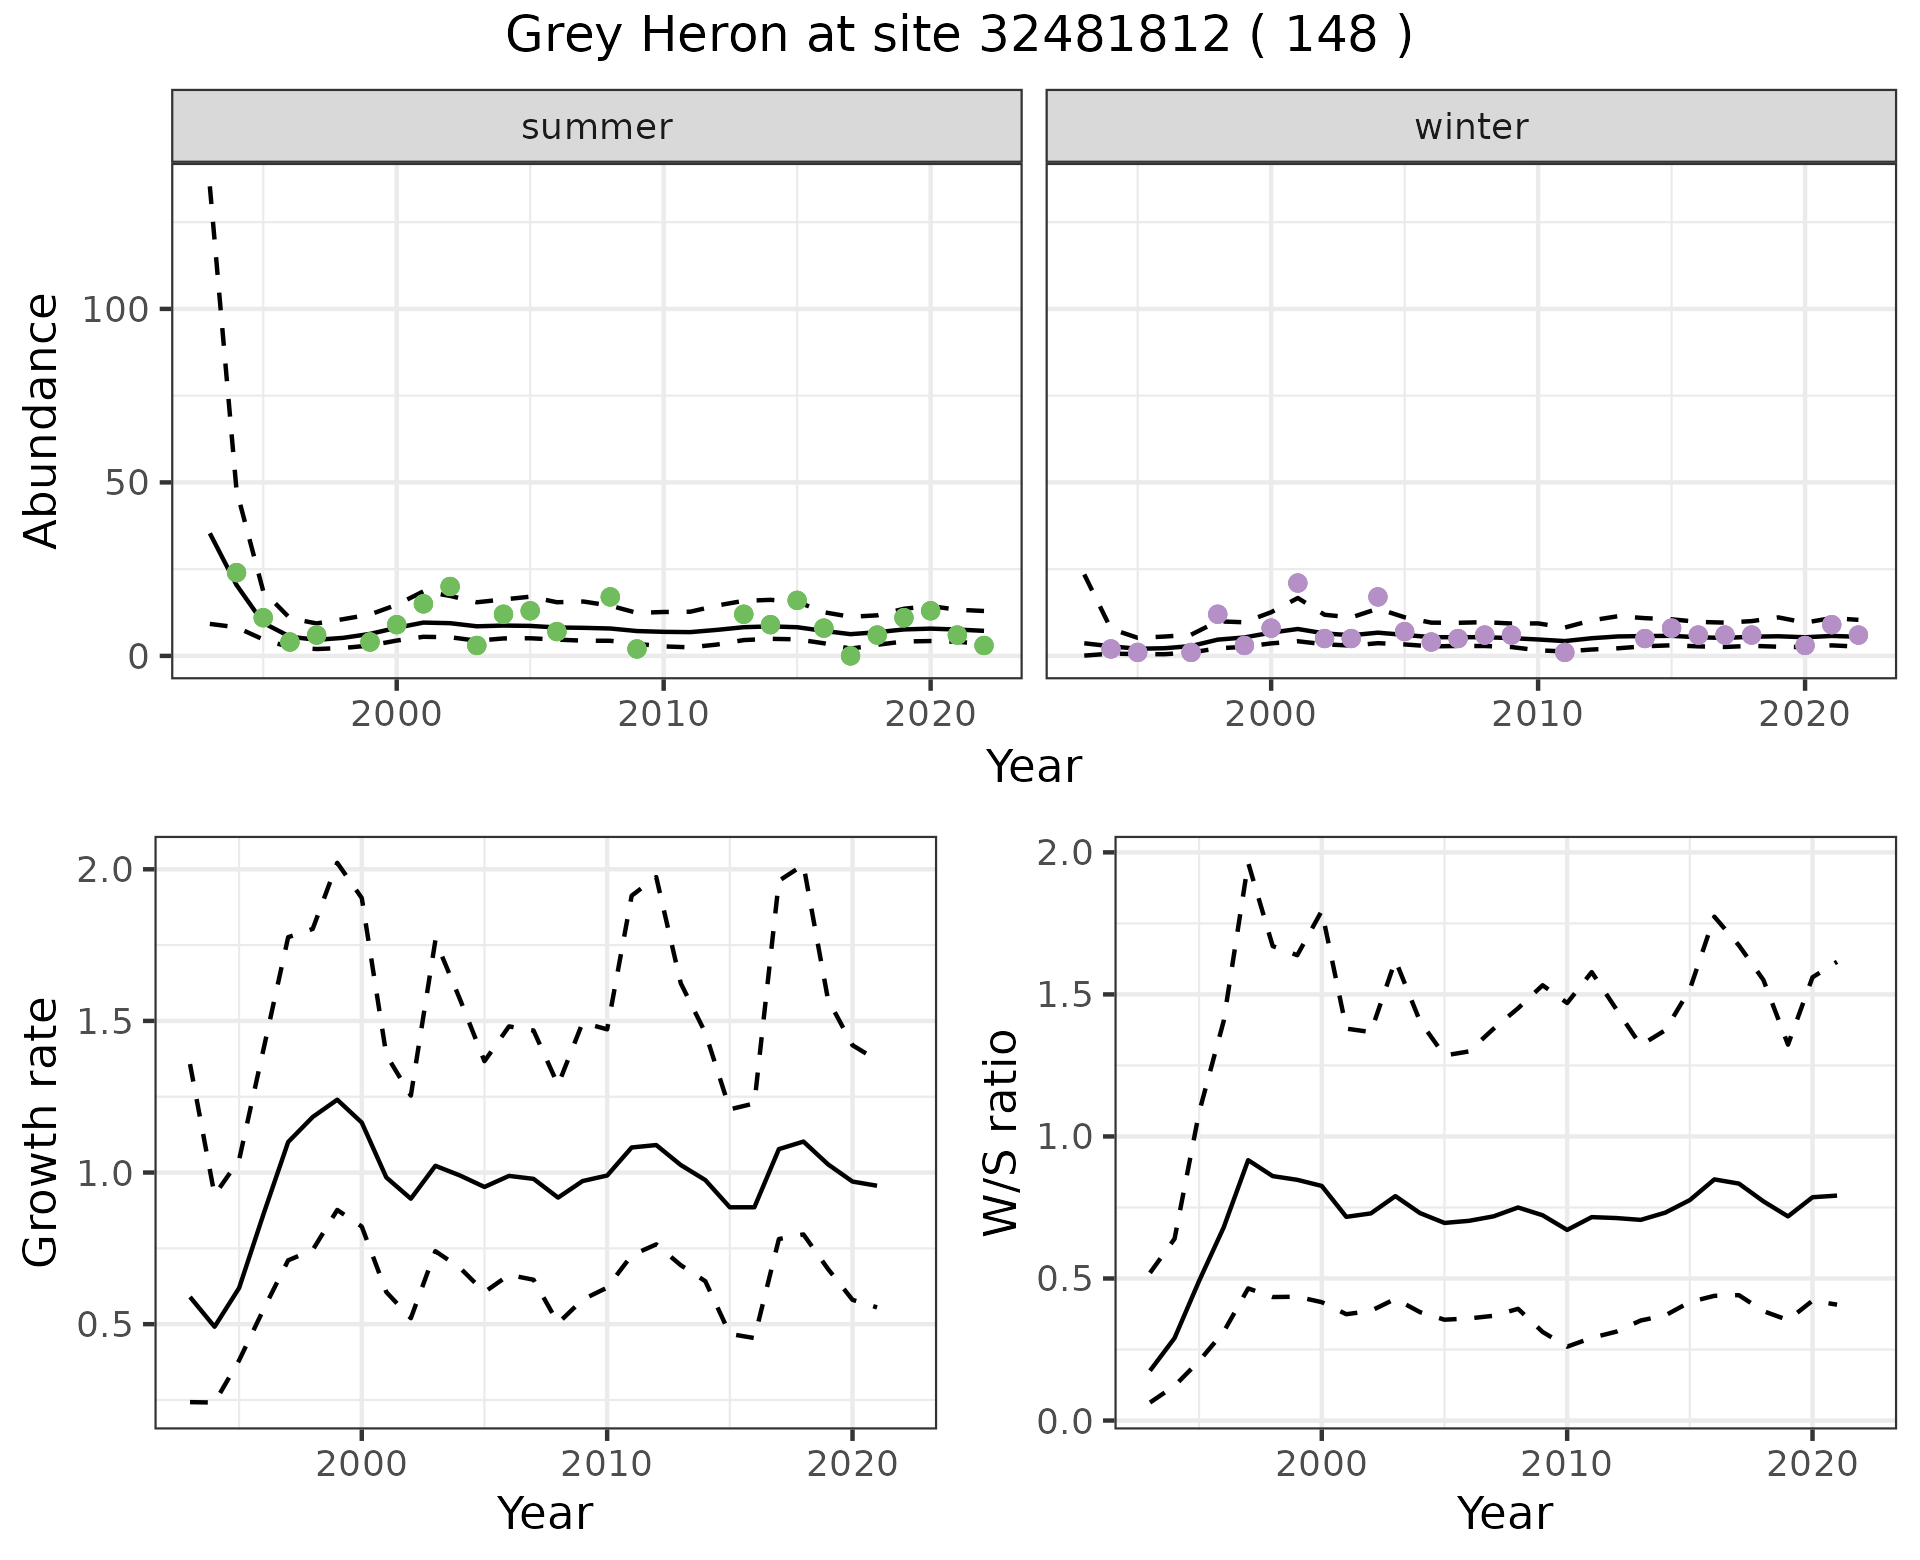Click the 'Year' label below Growth rate plot

(545, 1513)
